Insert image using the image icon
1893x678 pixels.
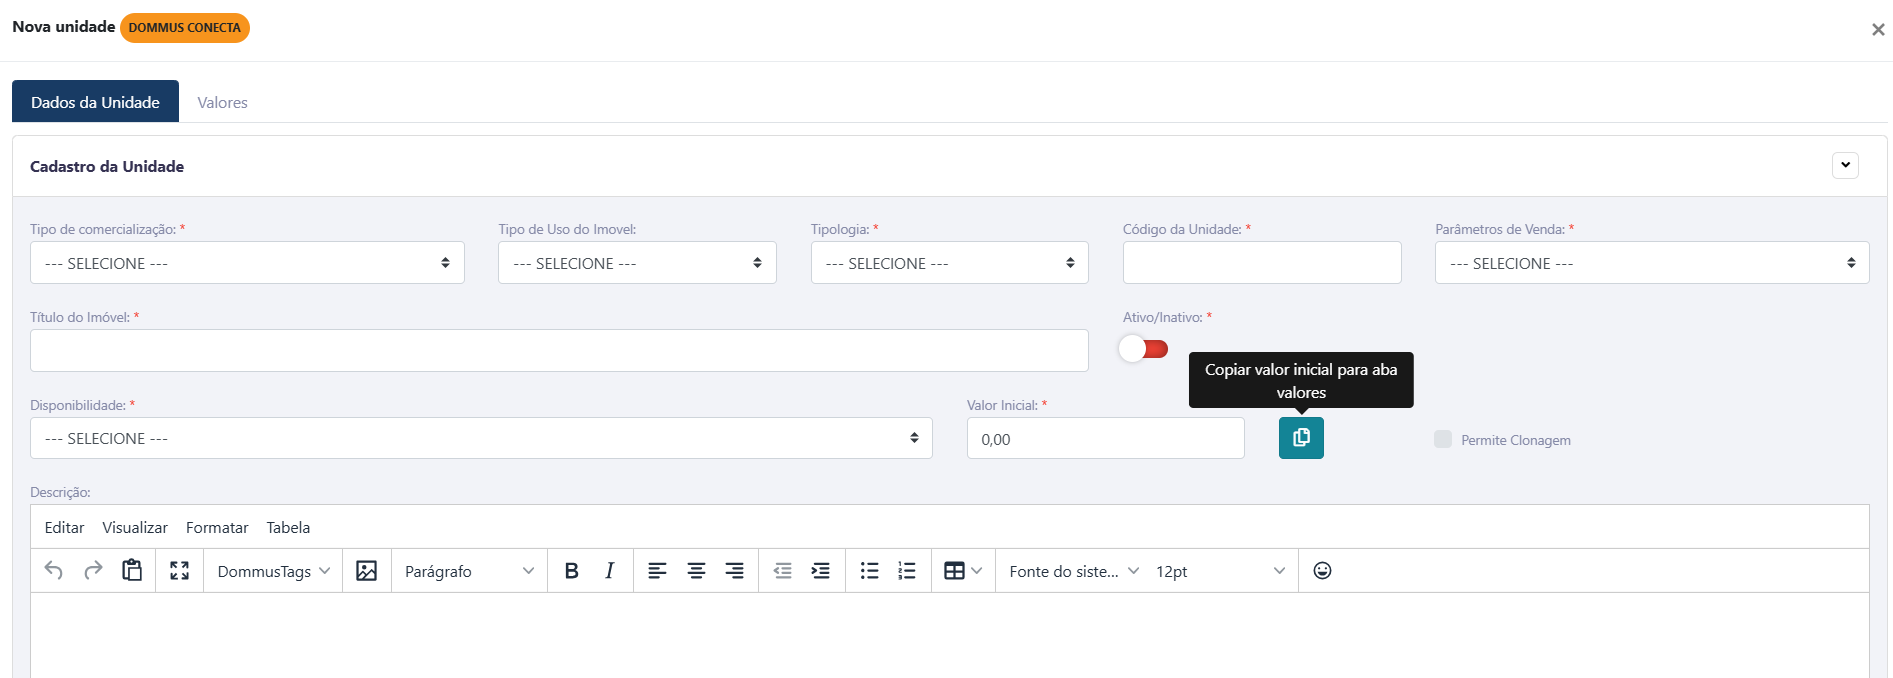[x=367, y=571]
